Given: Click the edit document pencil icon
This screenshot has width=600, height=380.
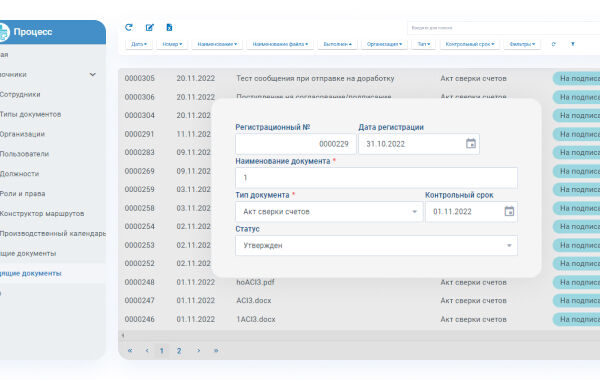Looking at the screenshot, I should click(x=150, y=28).
